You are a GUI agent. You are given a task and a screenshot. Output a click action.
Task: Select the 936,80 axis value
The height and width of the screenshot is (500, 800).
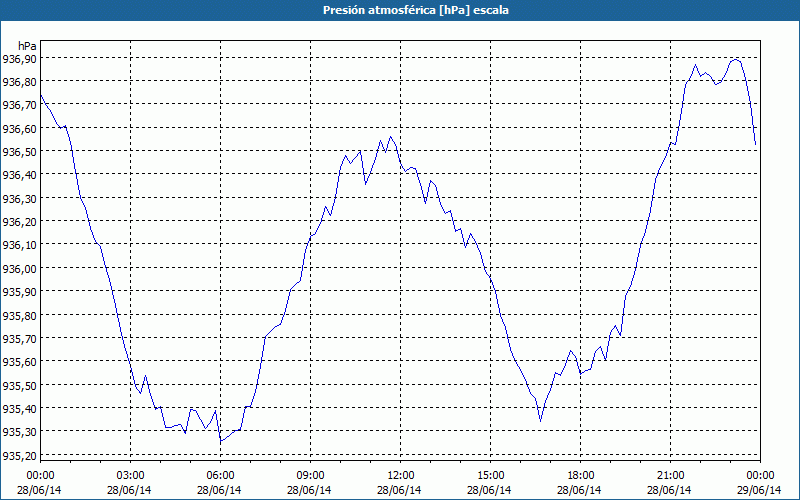pos(20,82)
